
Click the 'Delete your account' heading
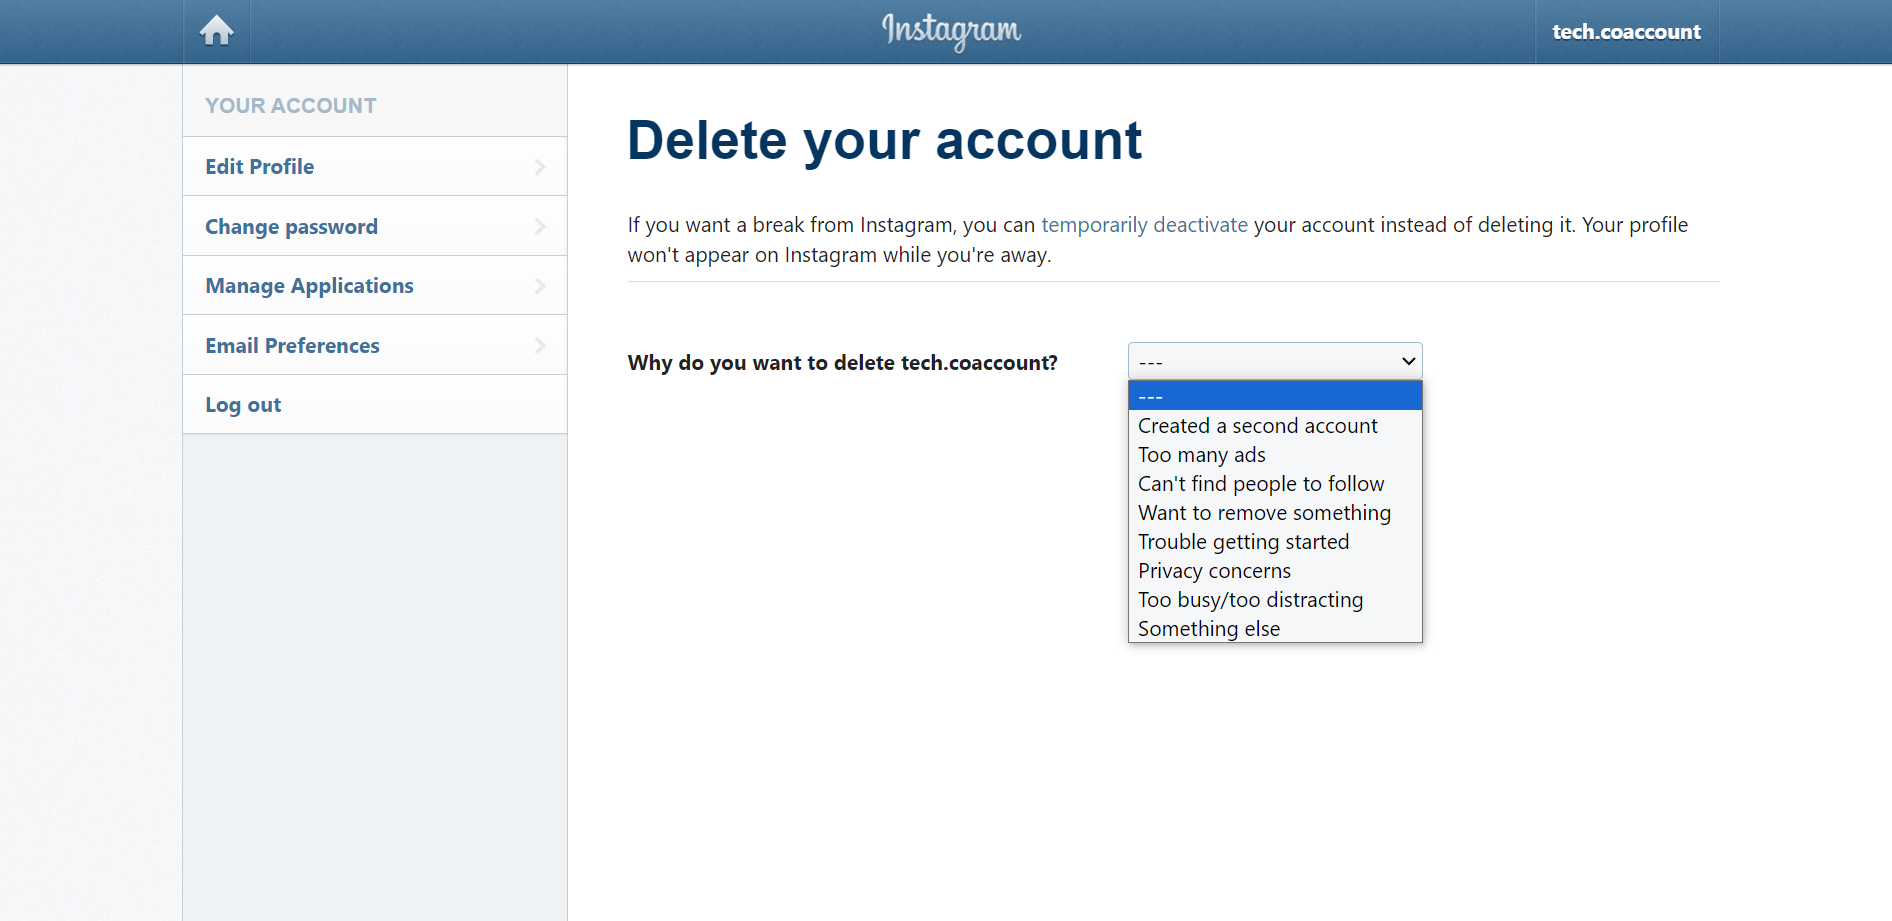coord(884,140)
